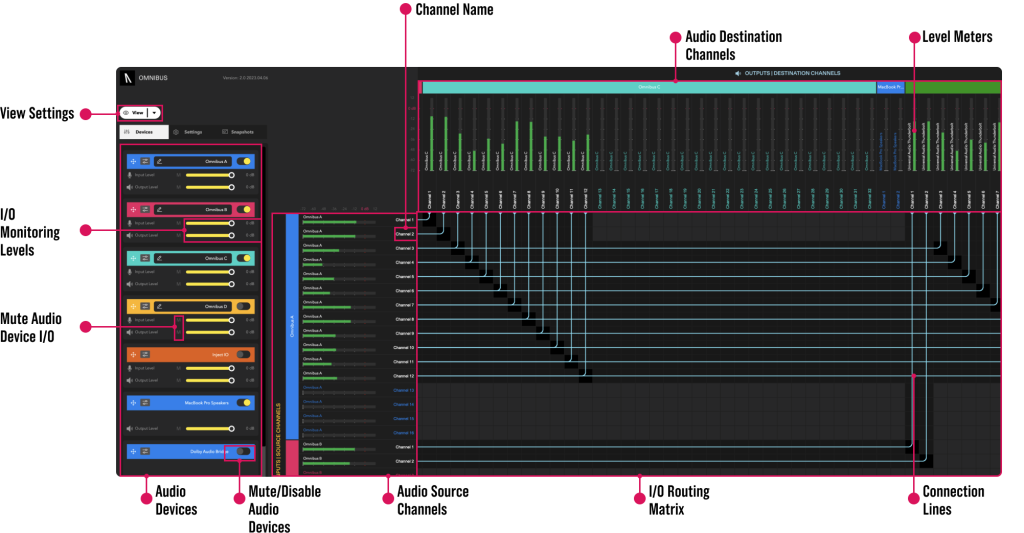The image size is (1024, 533).
Task: Open the mixer settings icon for Omnibus D
Action: 145,306
